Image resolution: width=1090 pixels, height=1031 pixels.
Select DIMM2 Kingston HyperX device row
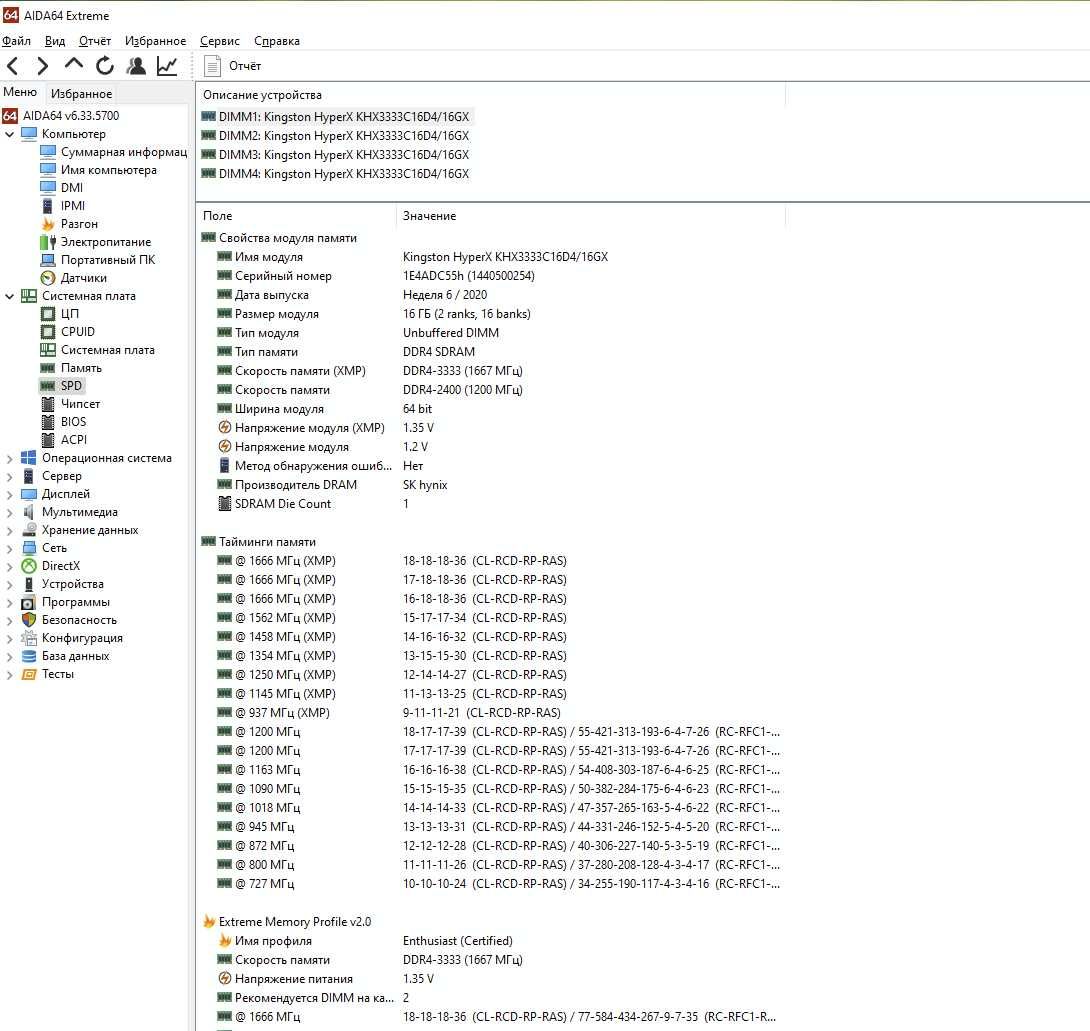(x=336, y=136)
